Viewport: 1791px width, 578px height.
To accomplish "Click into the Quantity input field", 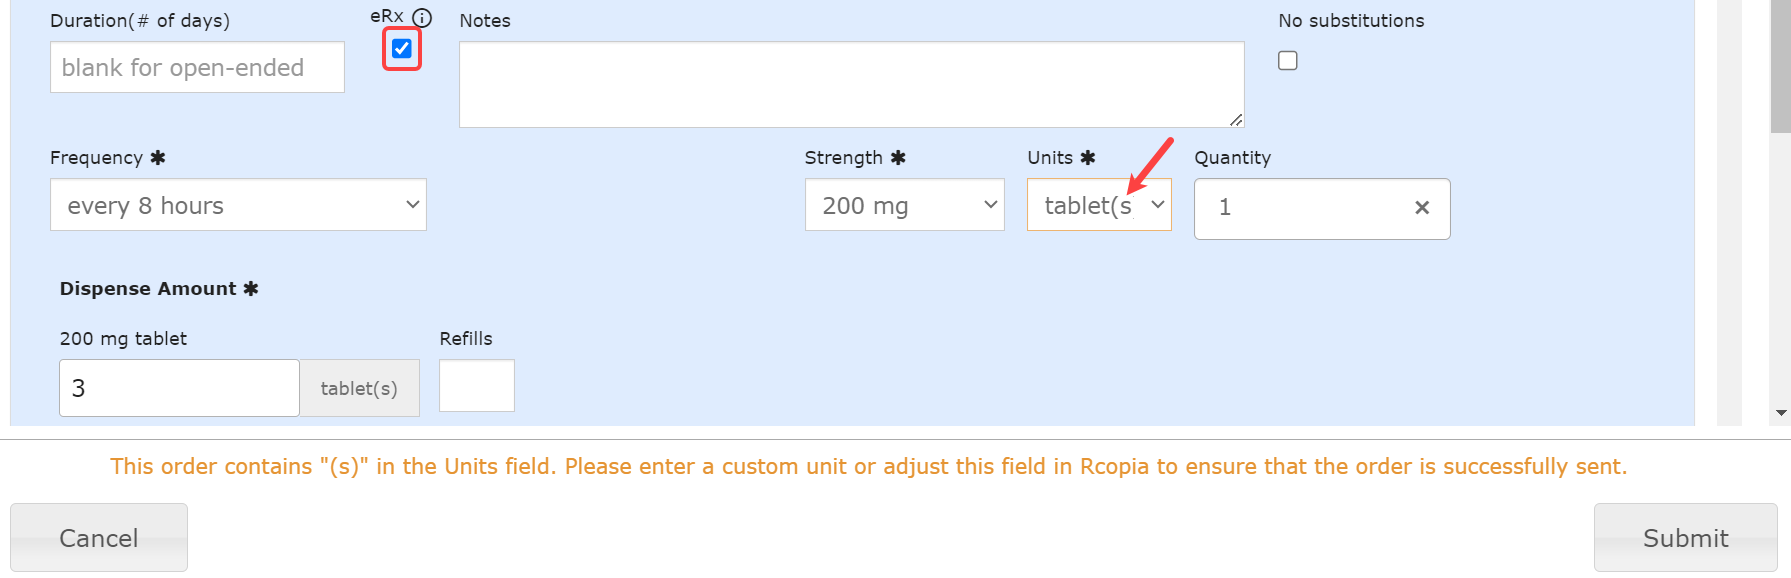I will [x=1300, y=208].
